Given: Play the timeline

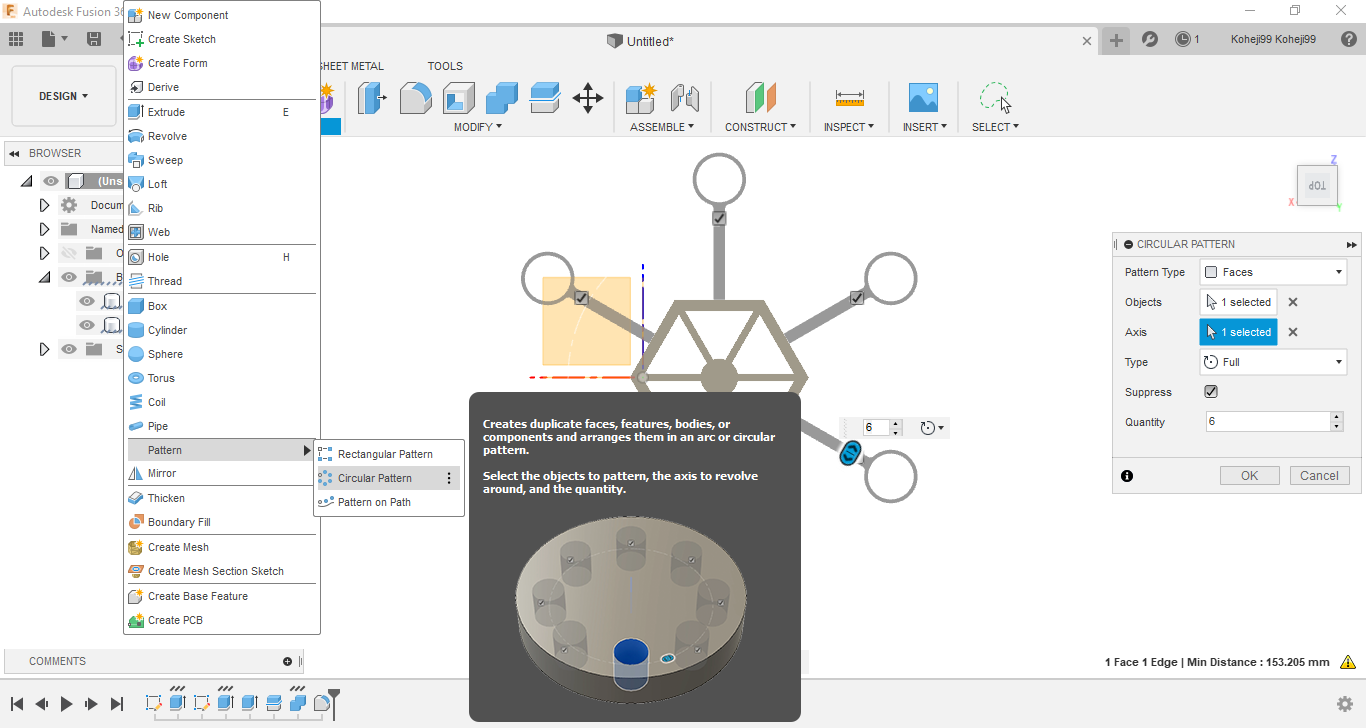Looking at the screenshot, I should coord(67,704).
